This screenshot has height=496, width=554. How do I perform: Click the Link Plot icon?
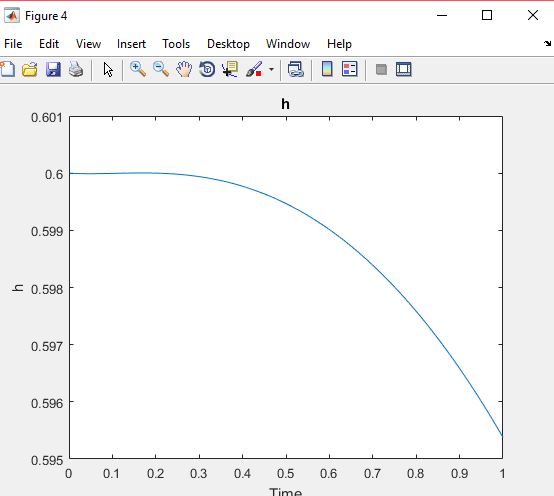[296, 69]
